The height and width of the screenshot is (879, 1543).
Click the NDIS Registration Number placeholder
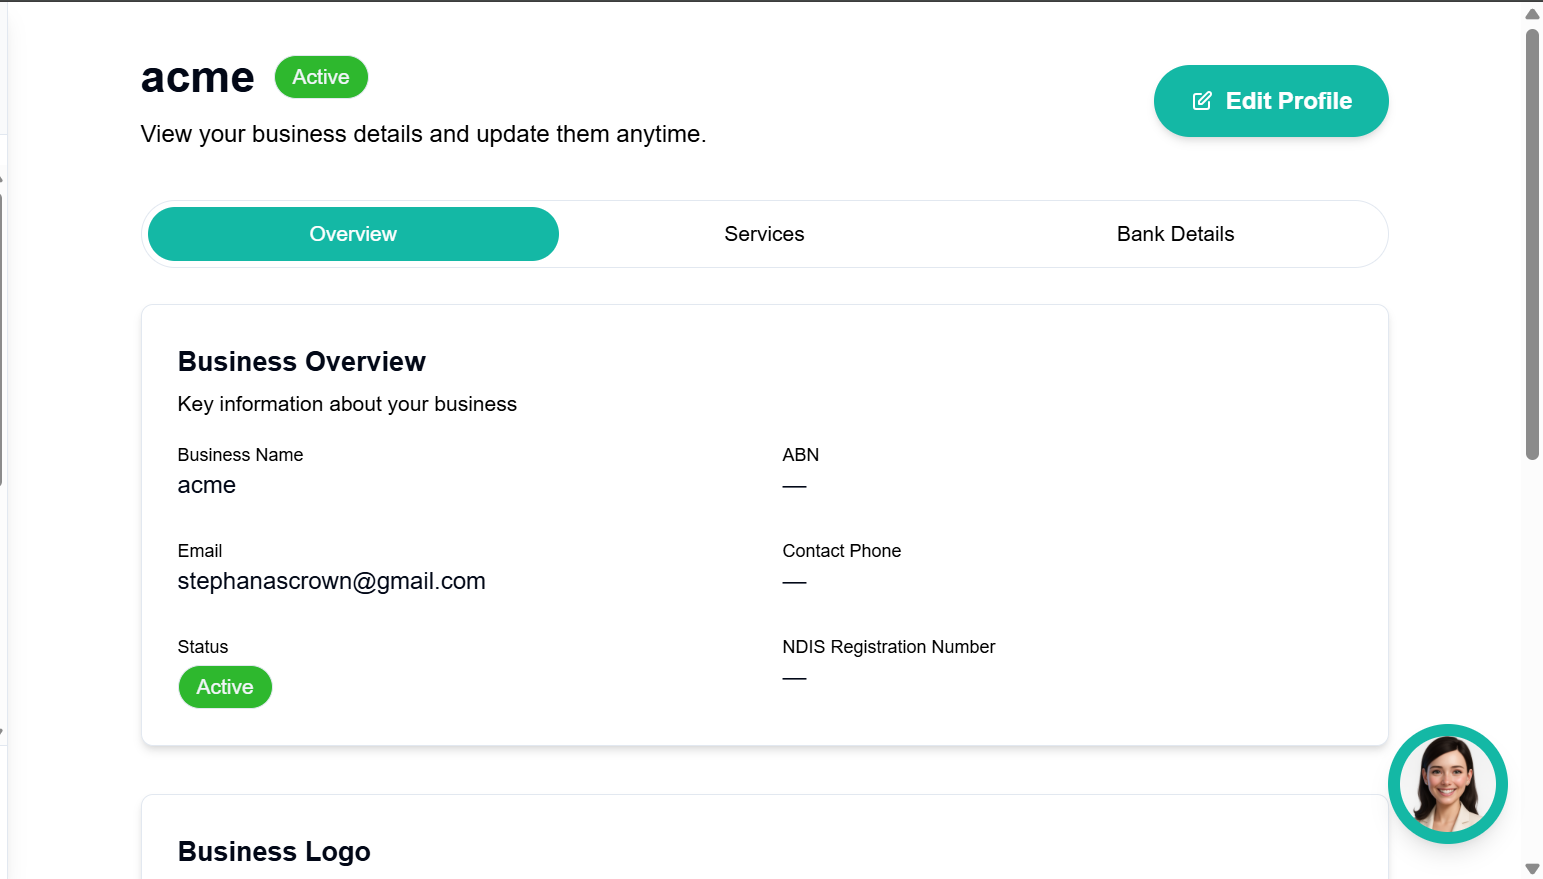[794, 677]
